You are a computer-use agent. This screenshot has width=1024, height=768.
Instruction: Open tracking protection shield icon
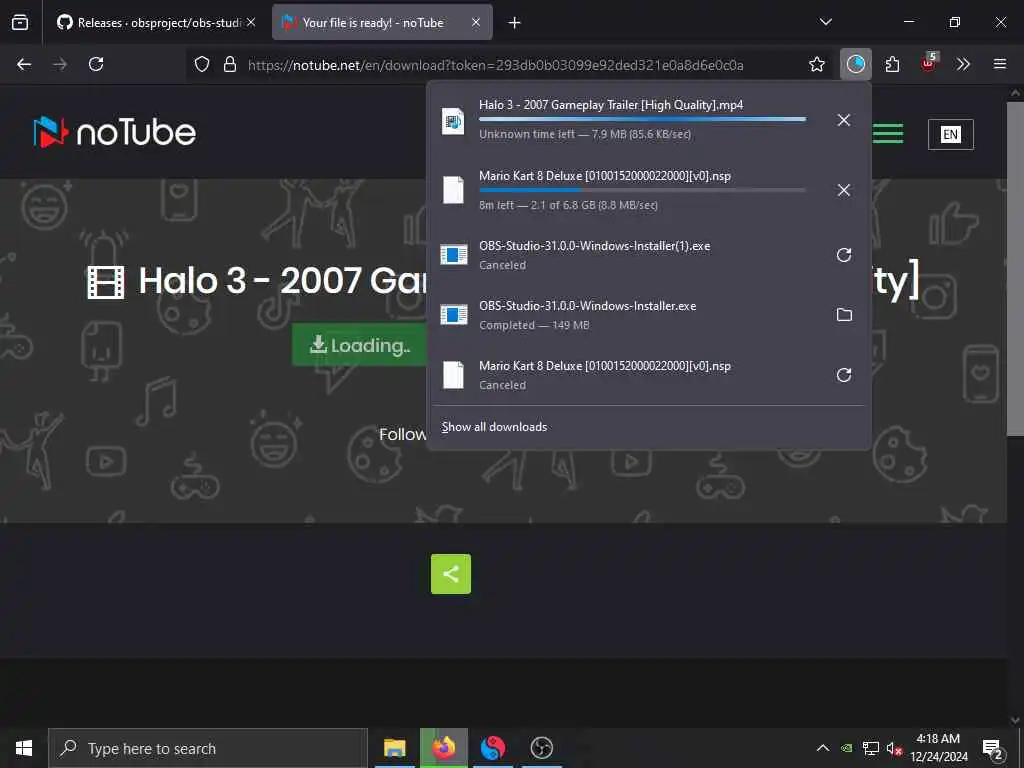point(202,64)
